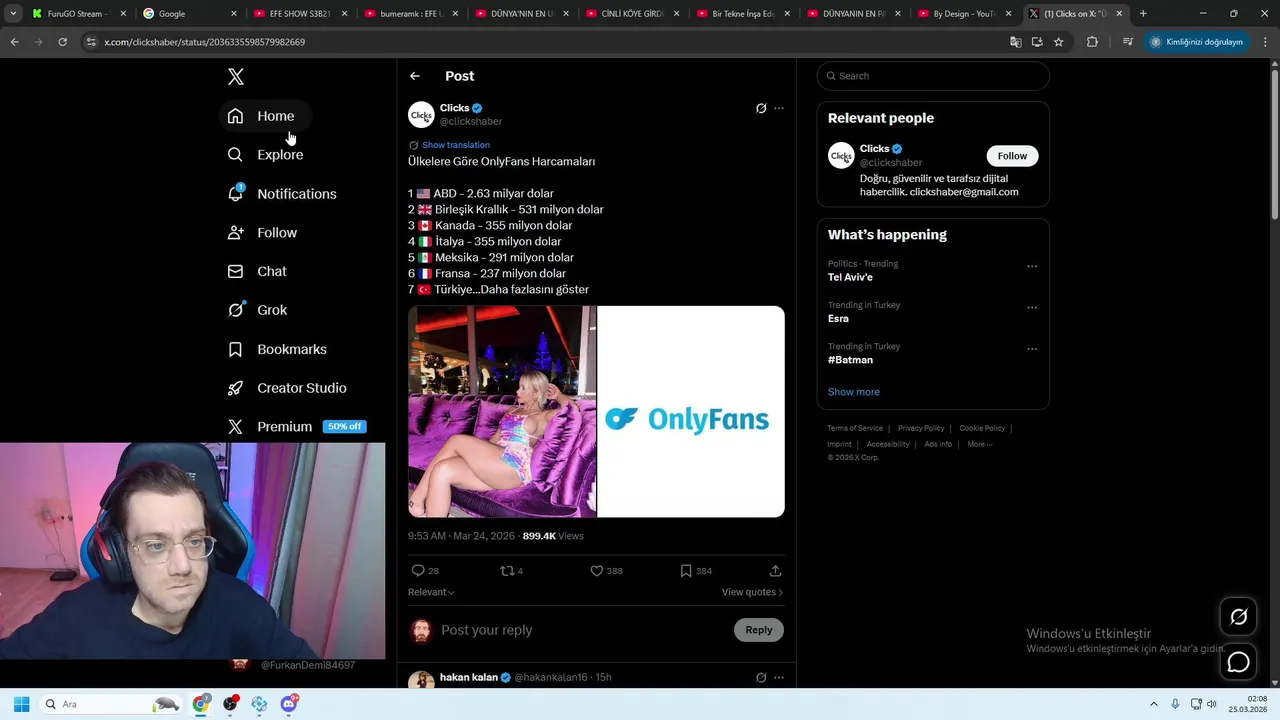
Task: Open Bookmarks in the sidebar
Action: point(278,349)
